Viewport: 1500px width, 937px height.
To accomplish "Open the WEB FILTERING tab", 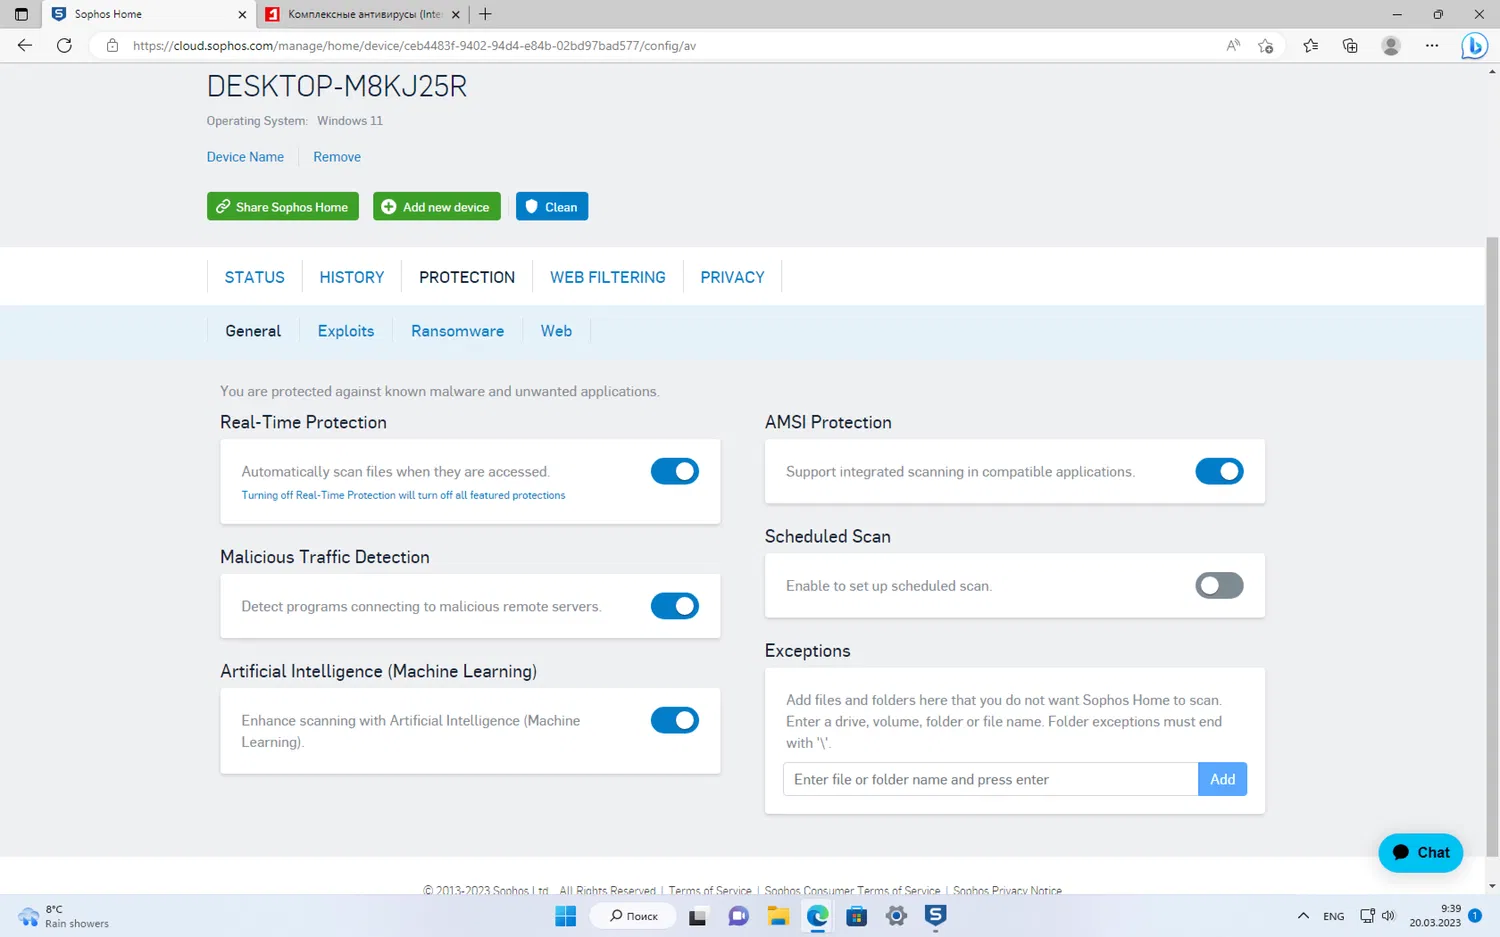I will click(608, 277).
